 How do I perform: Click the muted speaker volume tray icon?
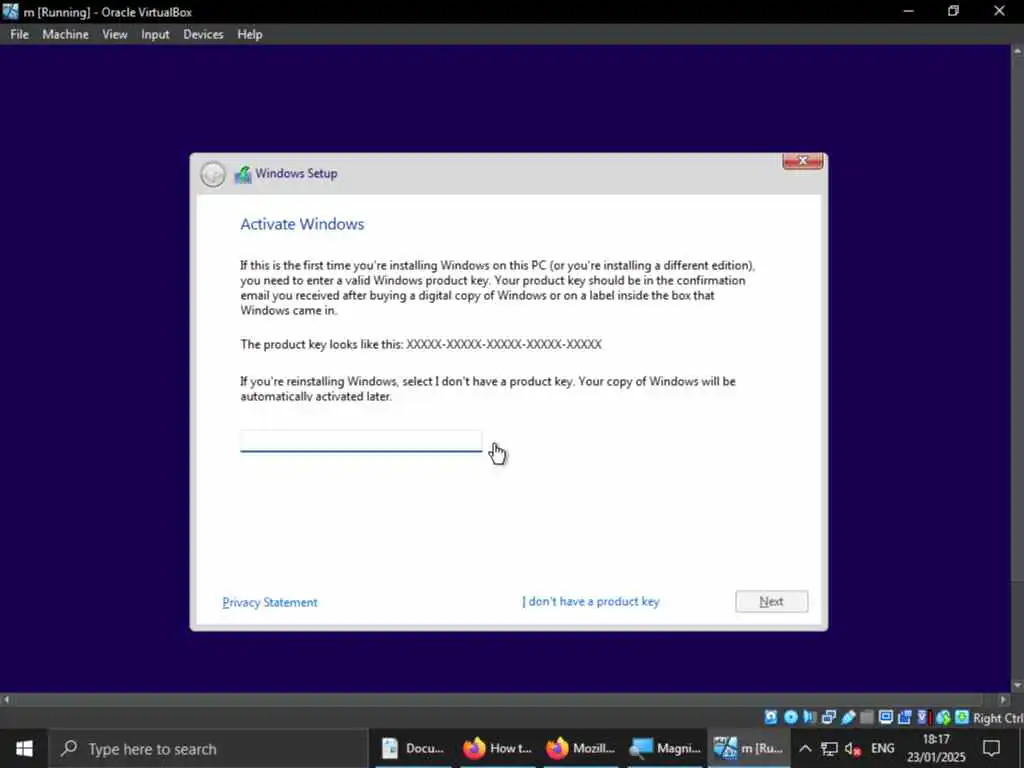(x=852, y=748)
